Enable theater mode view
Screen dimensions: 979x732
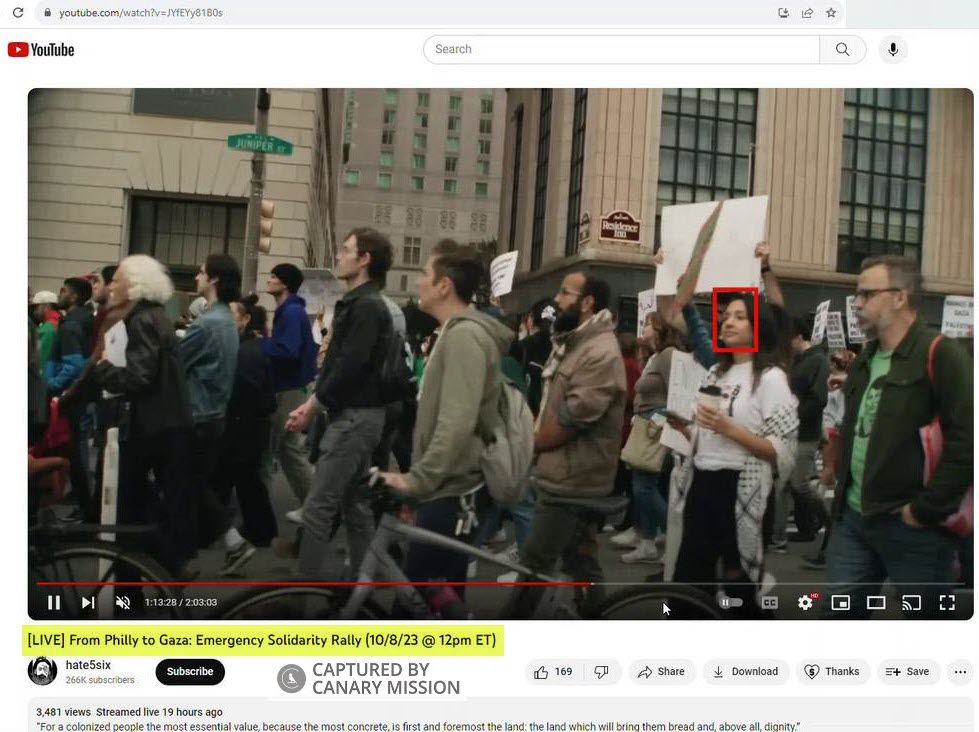click(876, 602)
